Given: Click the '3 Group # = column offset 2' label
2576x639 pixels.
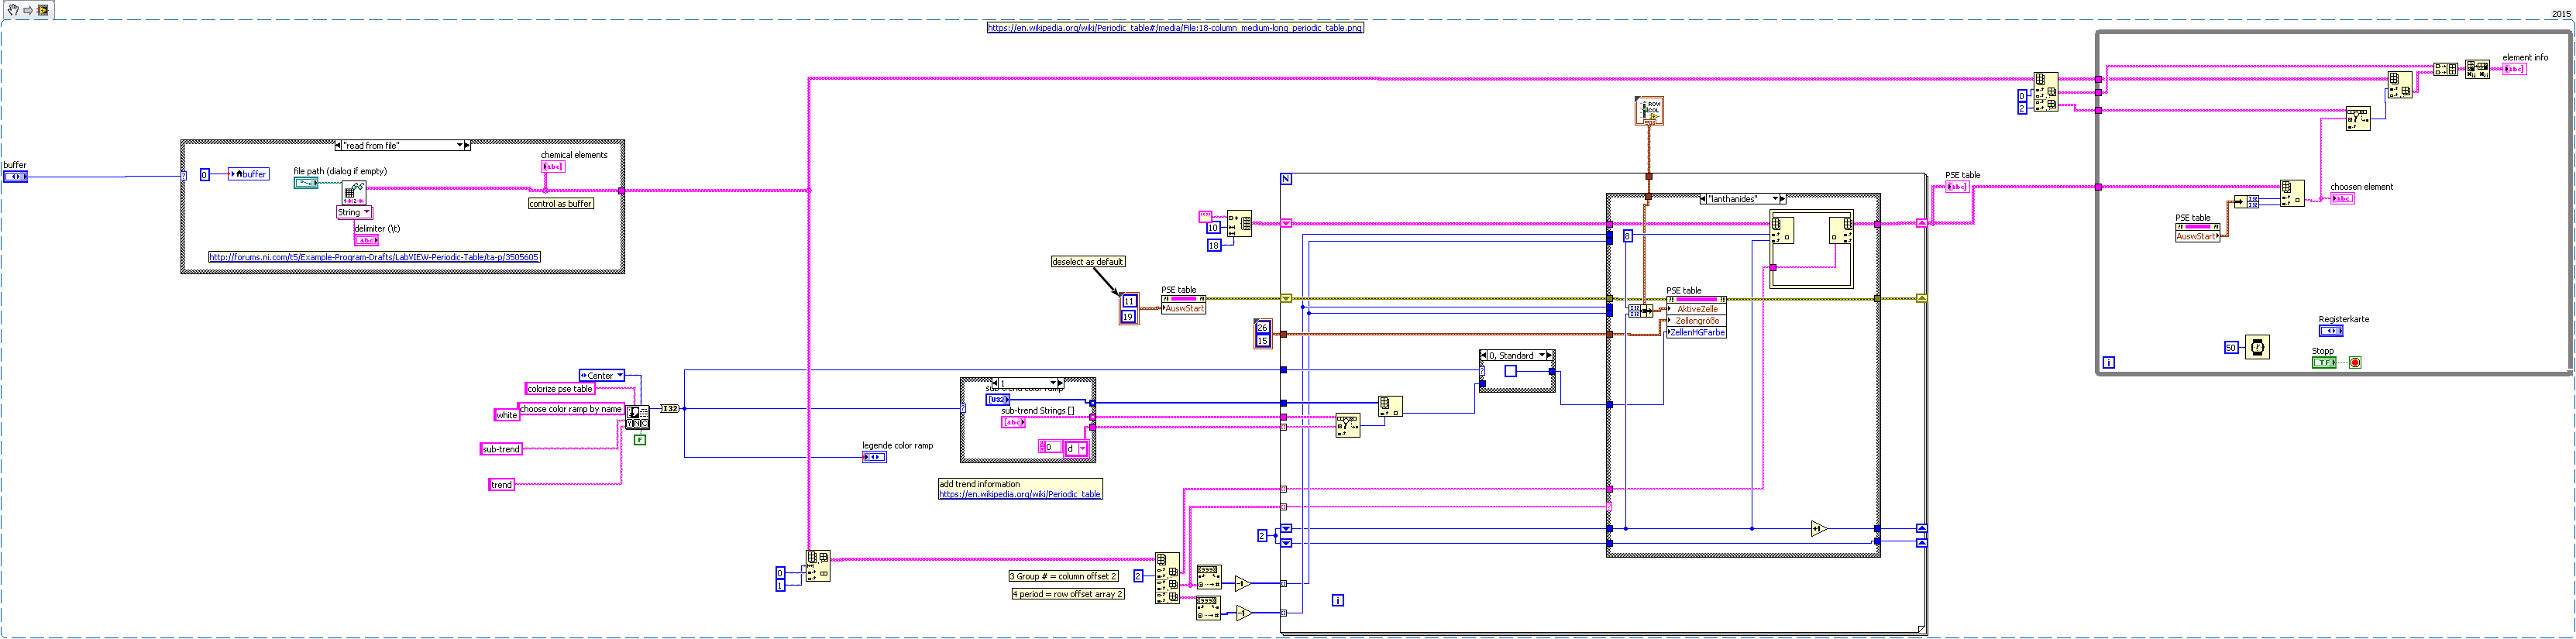Looking at the screenshot, I should (x=1063, y=576).
